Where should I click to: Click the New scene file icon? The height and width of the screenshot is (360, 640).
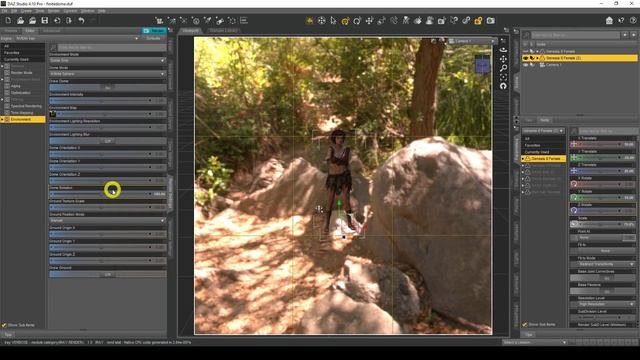(8, 20)
